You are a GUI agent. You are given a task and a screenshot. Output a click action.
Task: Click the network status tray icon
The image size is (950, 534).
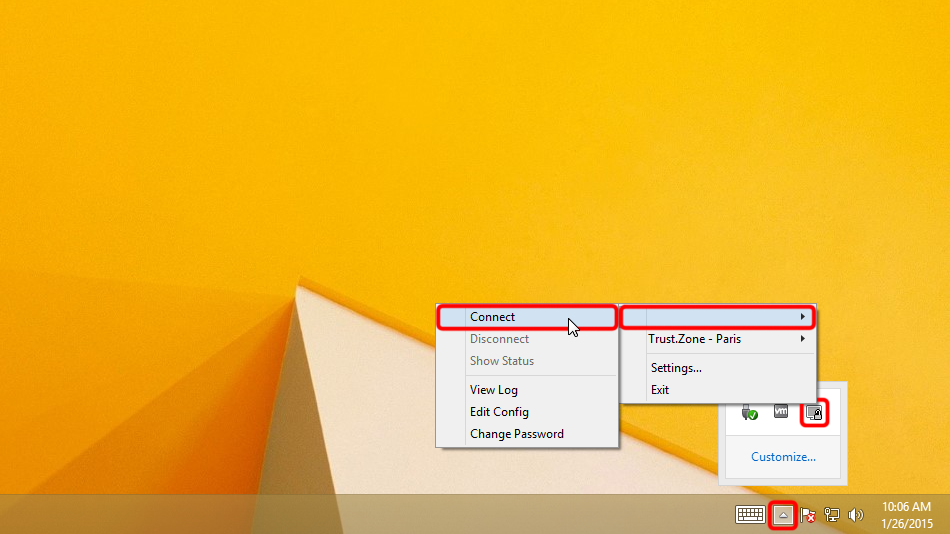click(831, 515)
